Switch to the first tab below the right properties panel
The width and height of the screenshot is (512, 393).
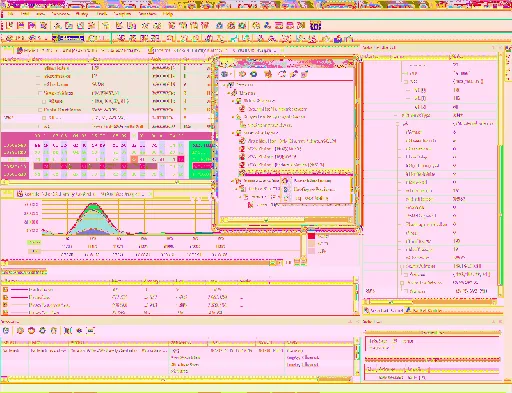(384, 310)
